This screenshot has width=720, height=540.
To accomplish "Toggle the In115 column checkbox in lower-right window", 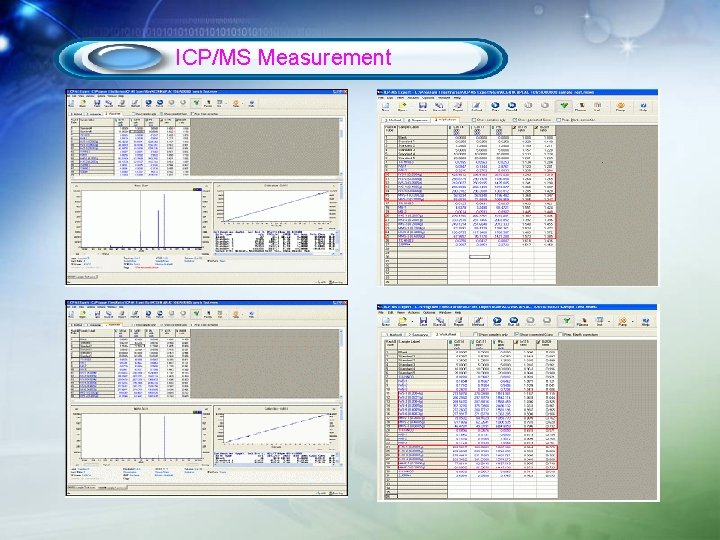I will tap(516, 342).
